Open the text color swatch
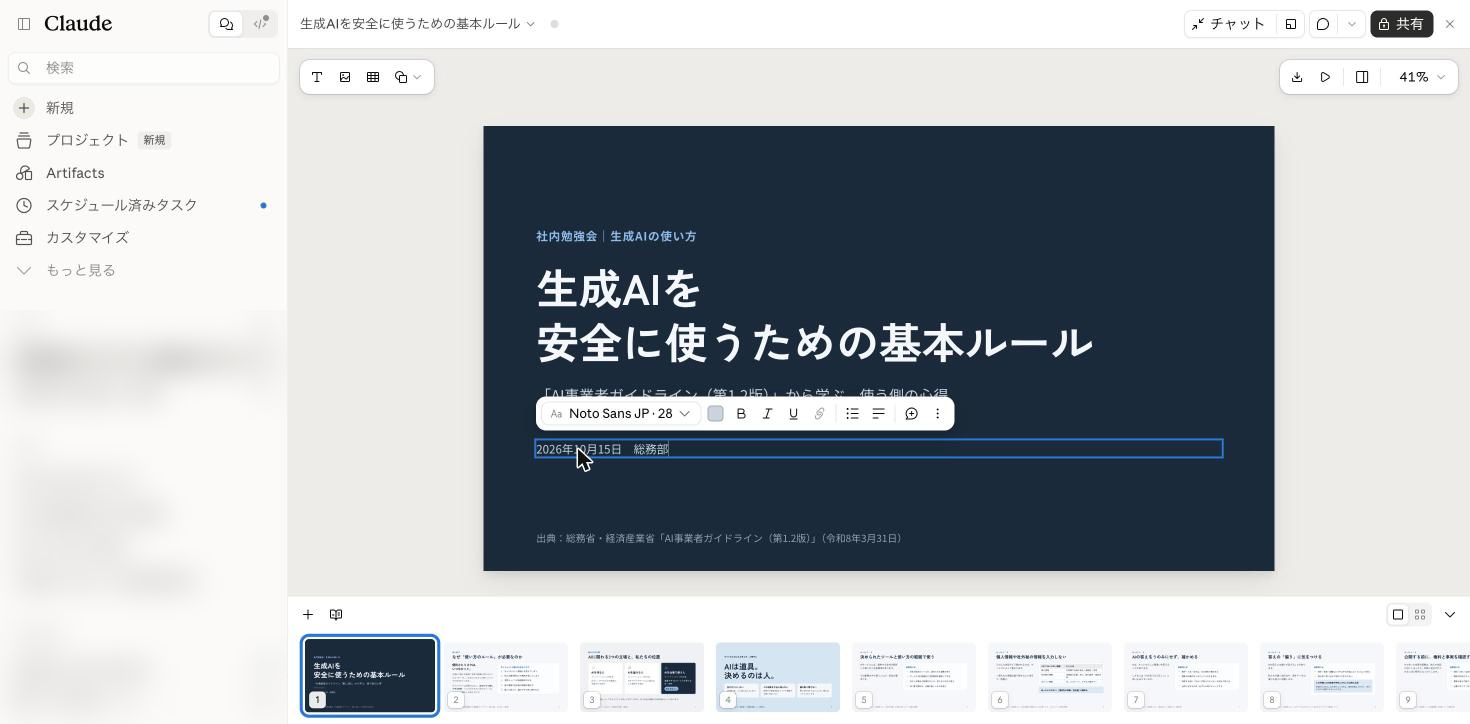Viewport: 1470px width, 724px height. tap(715, 414)
